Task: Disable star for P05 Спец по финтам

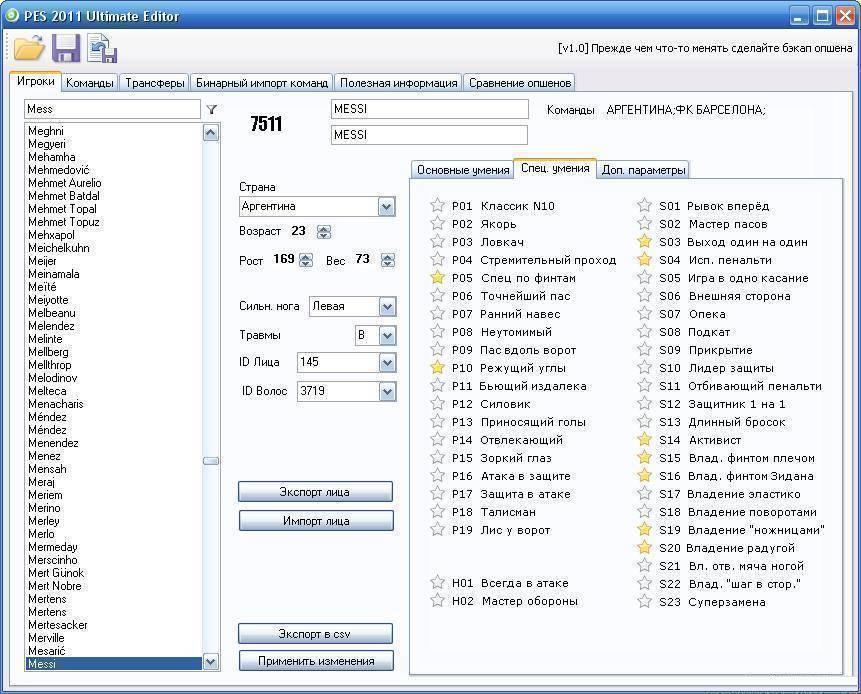Action: coord(437,278)
